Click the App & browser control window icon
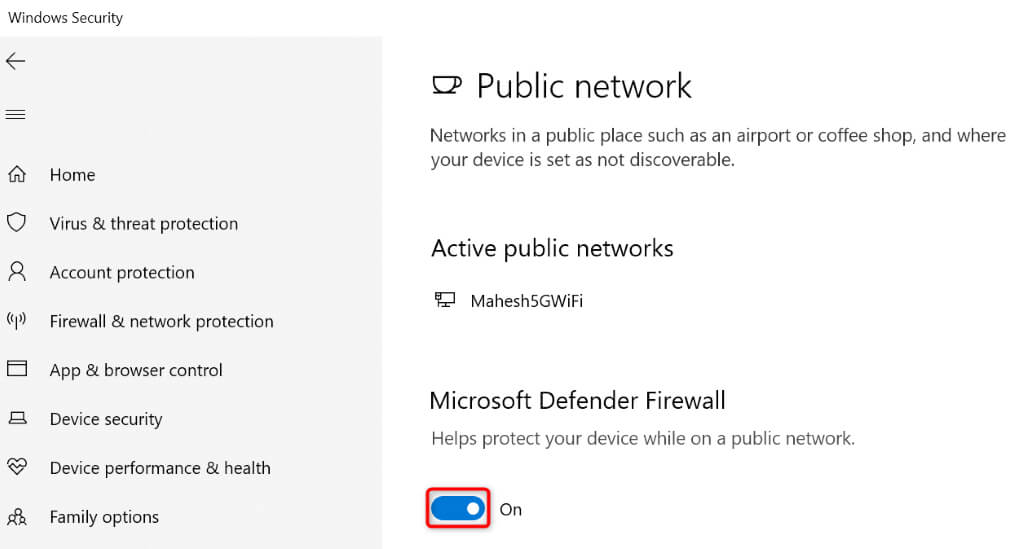Viewport: 1024px width, 549px height. tap(17, 369)
